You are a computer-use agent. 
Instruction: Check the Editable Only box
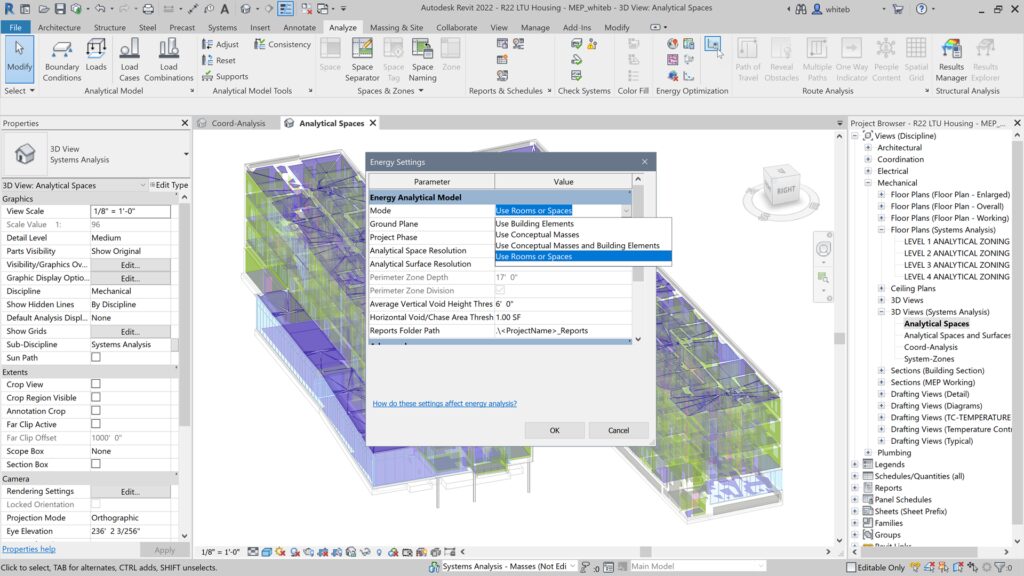pos(851,567)
